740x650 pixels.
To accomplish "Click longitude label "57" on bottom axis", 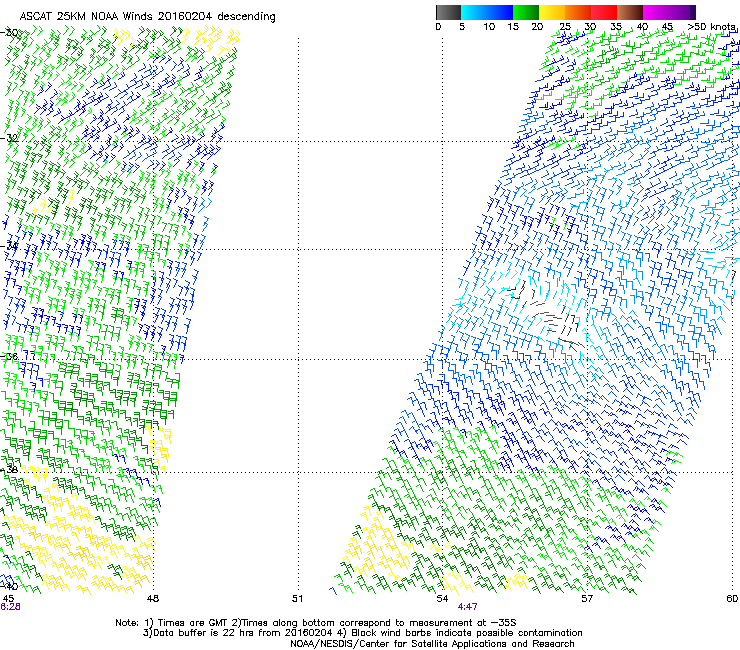I will [x=587, y=599].
